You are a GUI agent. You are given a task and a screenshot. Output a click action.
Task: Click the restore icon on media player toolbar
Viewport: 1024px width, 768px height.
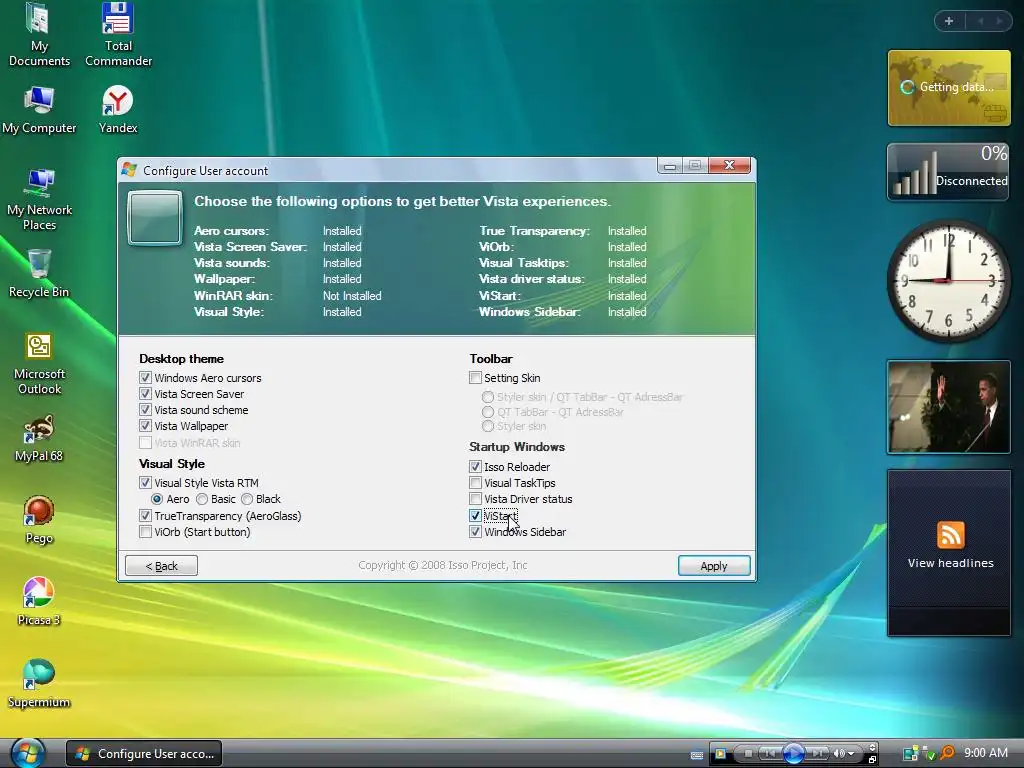872,760
